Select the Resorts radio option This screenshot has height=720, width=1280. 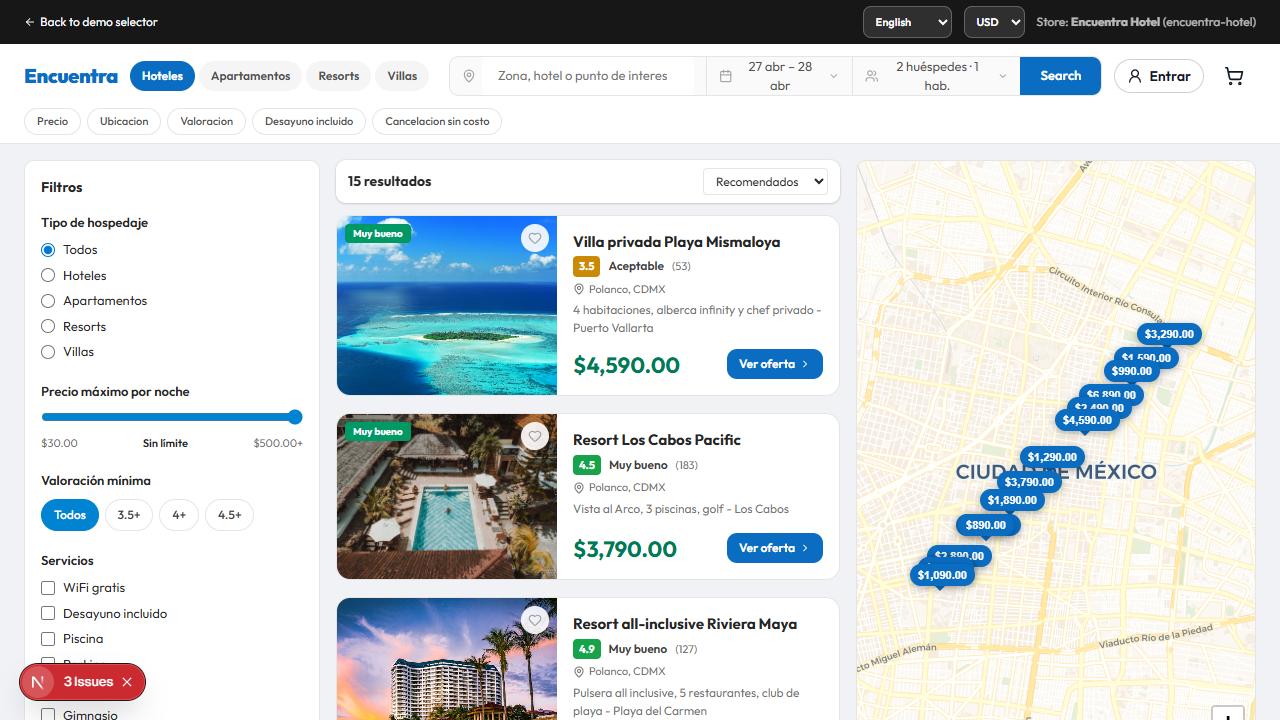(x=48, y=326)
